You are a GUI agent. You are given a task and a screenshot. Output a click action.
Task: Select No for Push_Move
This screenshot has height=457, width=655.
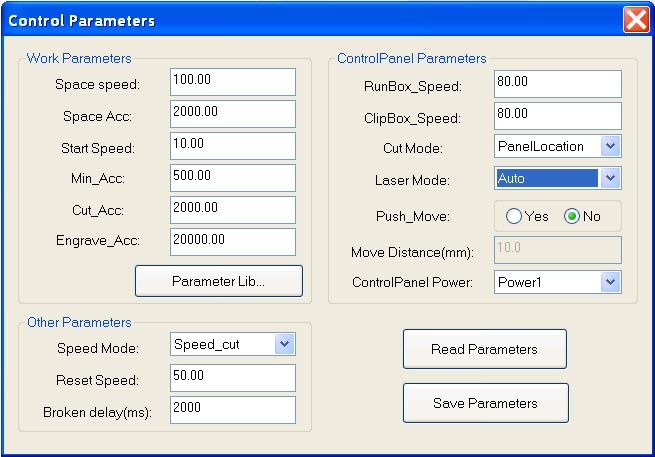(x=573, y=216)
